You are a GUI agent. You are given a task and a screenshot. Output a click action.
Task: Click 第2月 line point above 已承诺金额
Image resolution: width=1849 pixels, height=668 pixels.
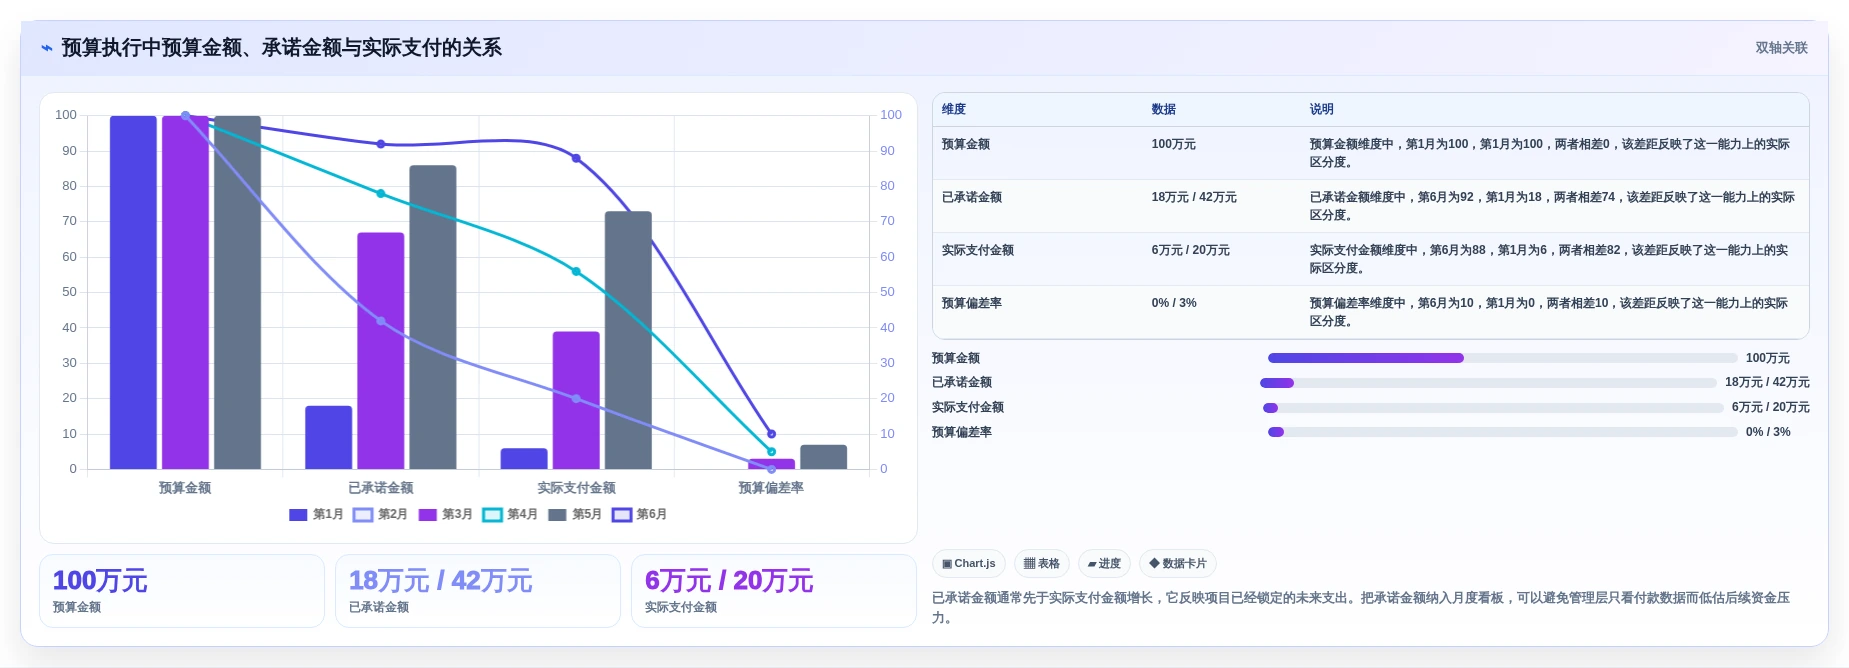click(x=381, y=321)
